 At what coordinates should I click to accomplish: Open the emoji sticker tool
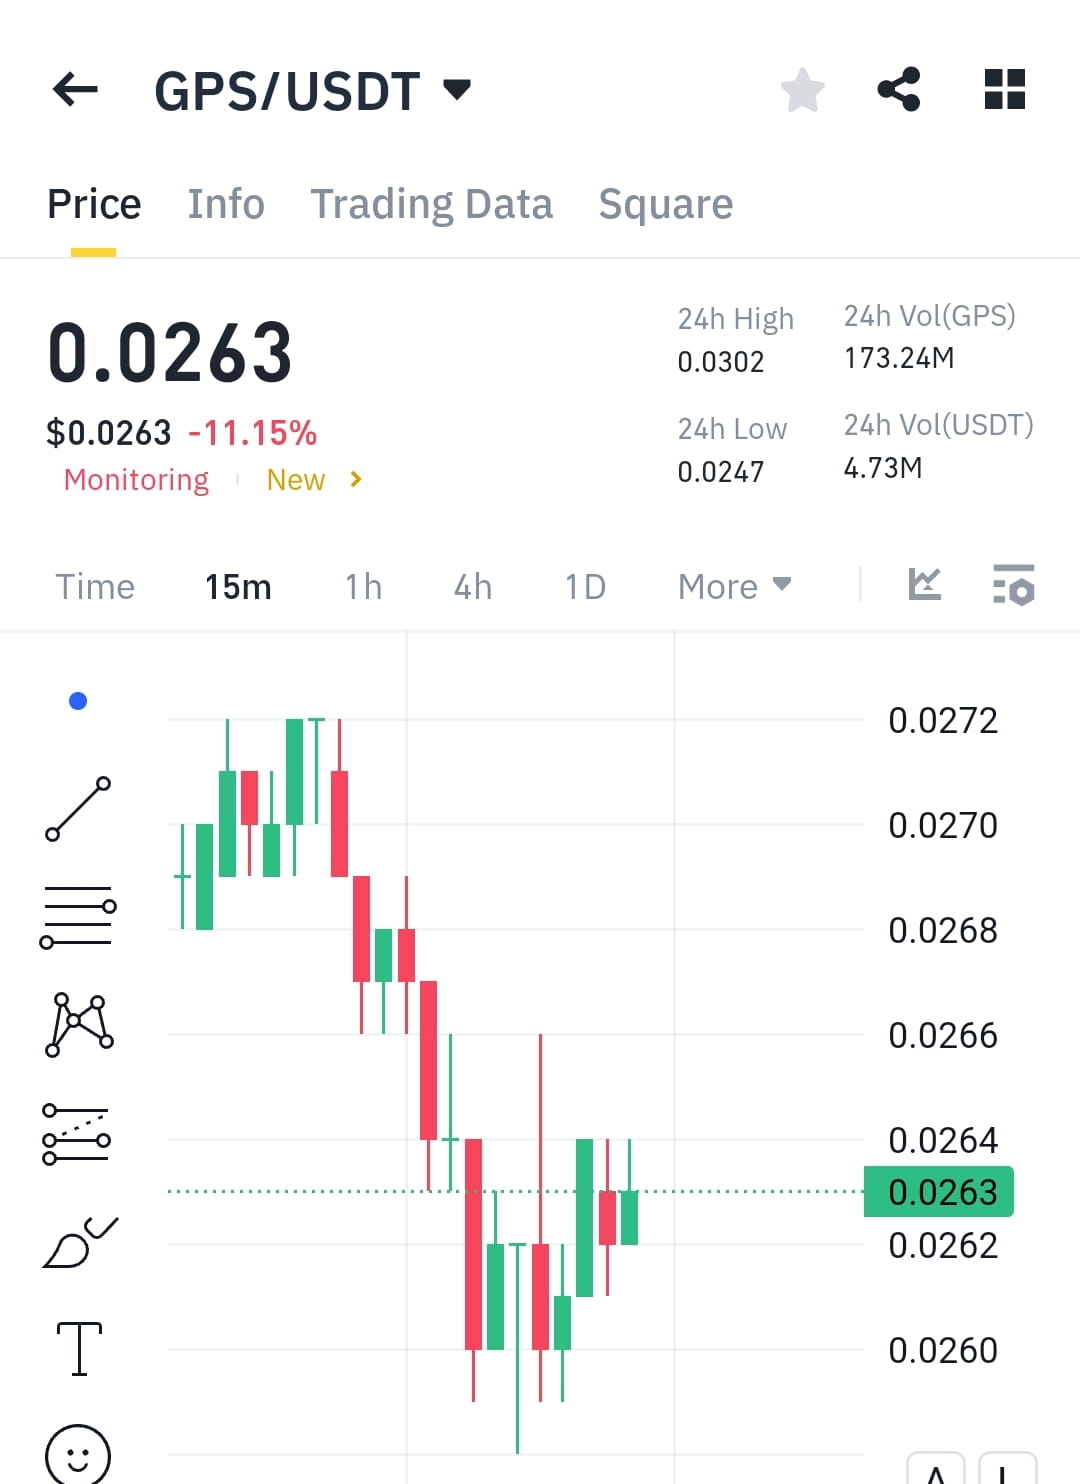(x=78, y=1455)
